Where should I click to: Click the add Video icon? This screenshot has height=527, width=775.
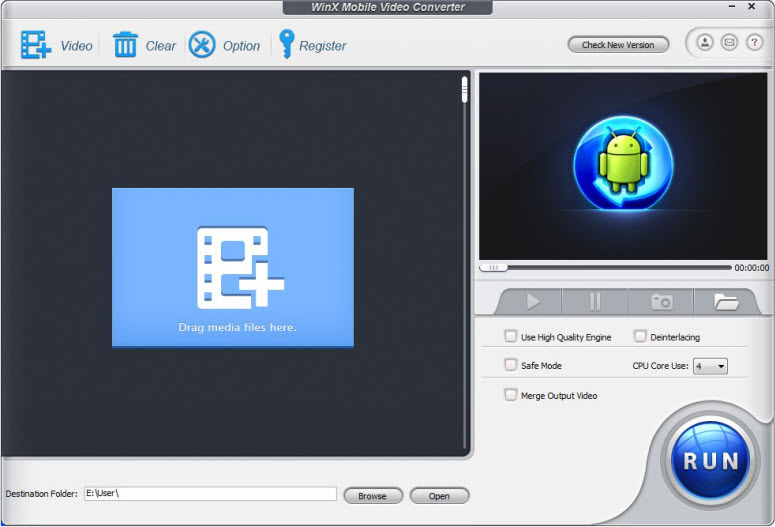tap(36, 45)
